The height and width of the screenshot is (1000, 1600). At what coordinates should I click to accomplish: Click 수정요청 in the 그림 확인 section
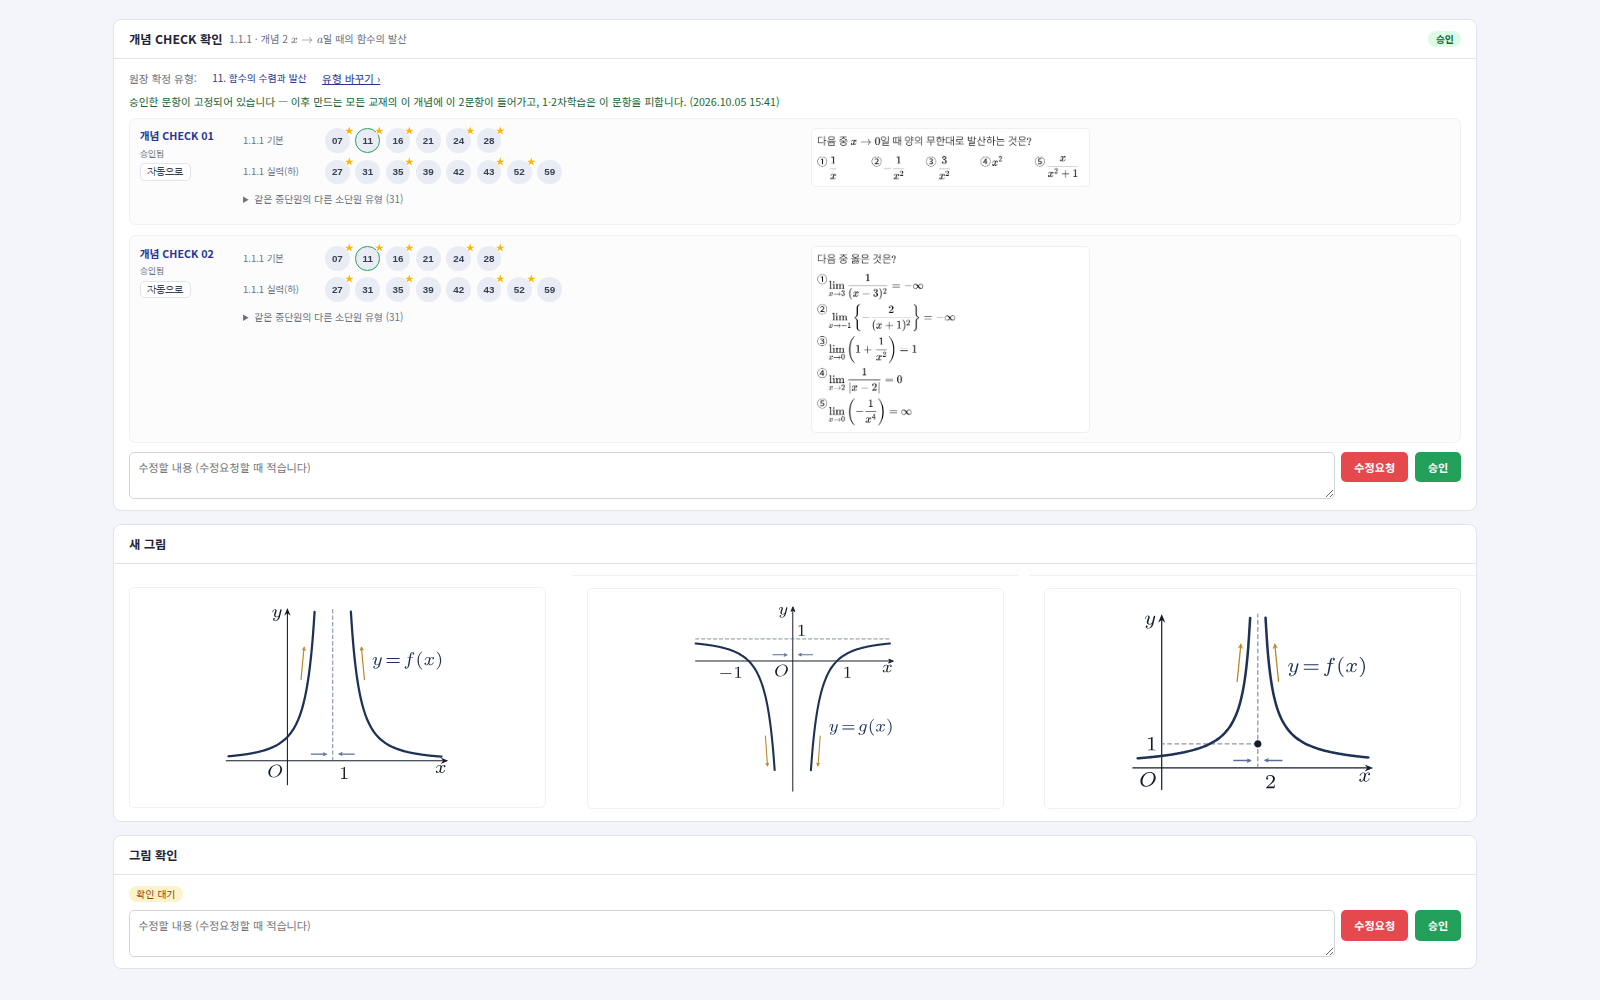click(1374, 925)
